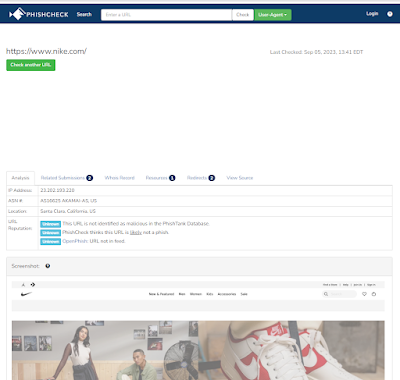Open the OpenPhish link
400x380 pixels.
tap(75, 241)
